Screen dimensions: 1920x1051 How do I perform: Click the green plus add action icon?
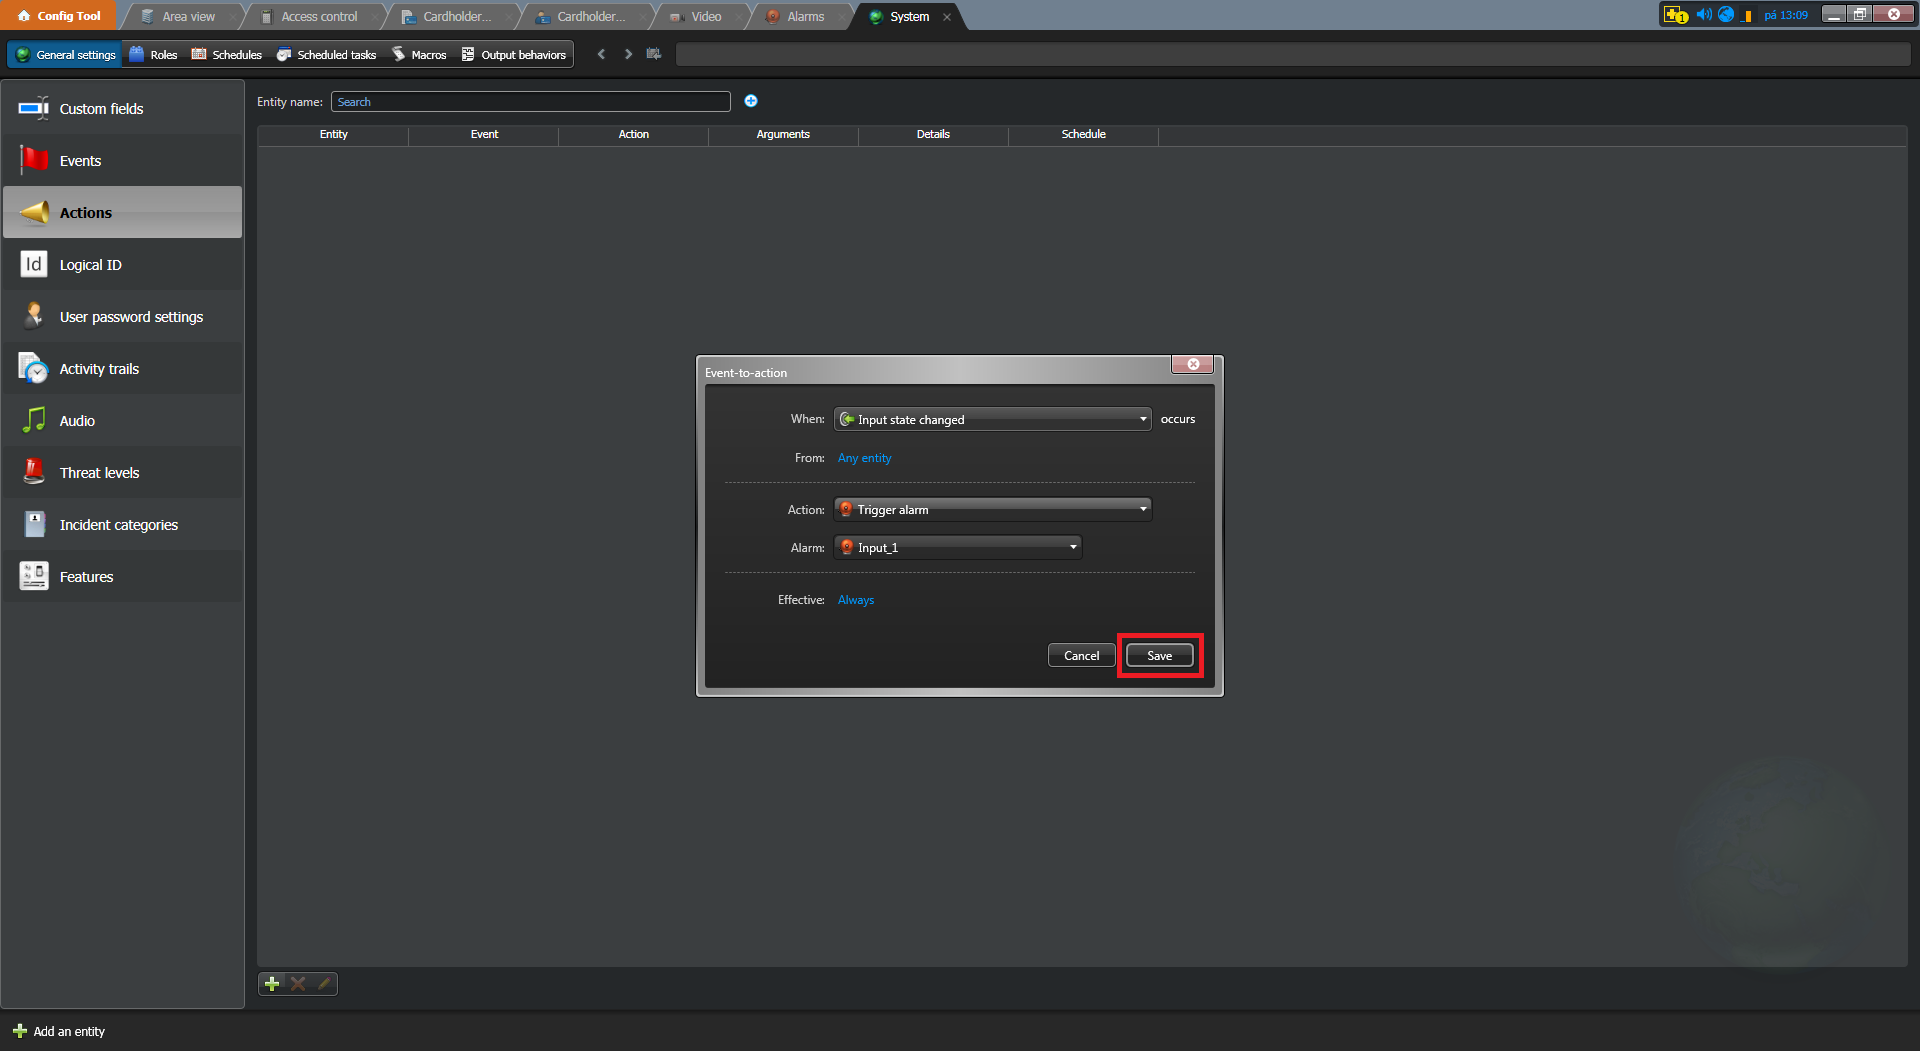click(271, 984)
